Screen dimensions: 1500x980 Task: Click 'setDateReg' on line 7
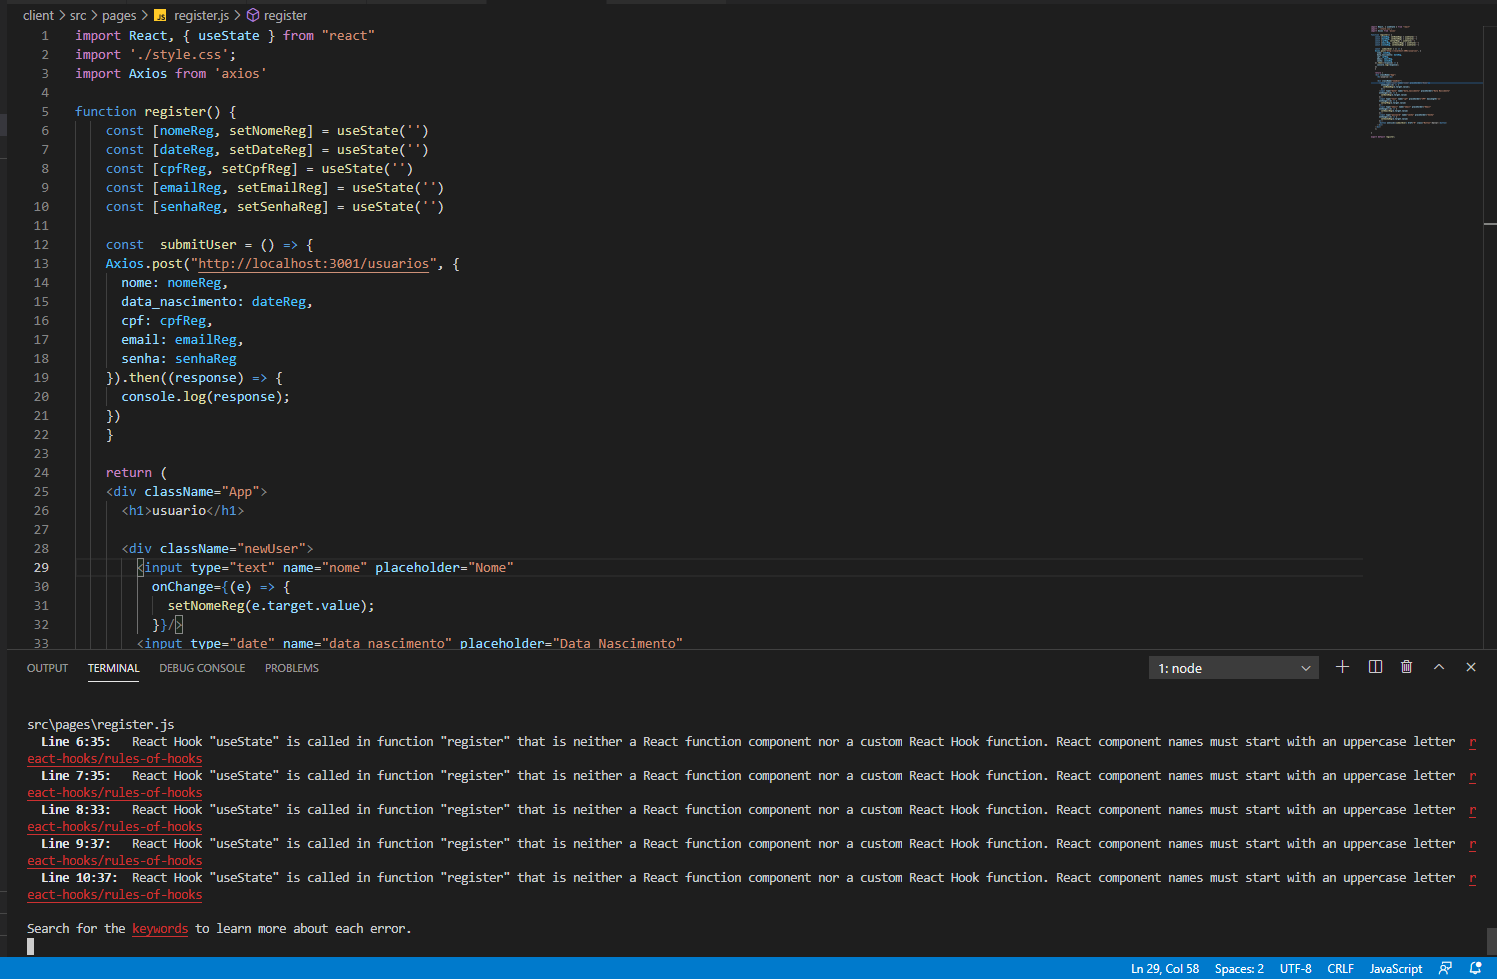point(267,150)
